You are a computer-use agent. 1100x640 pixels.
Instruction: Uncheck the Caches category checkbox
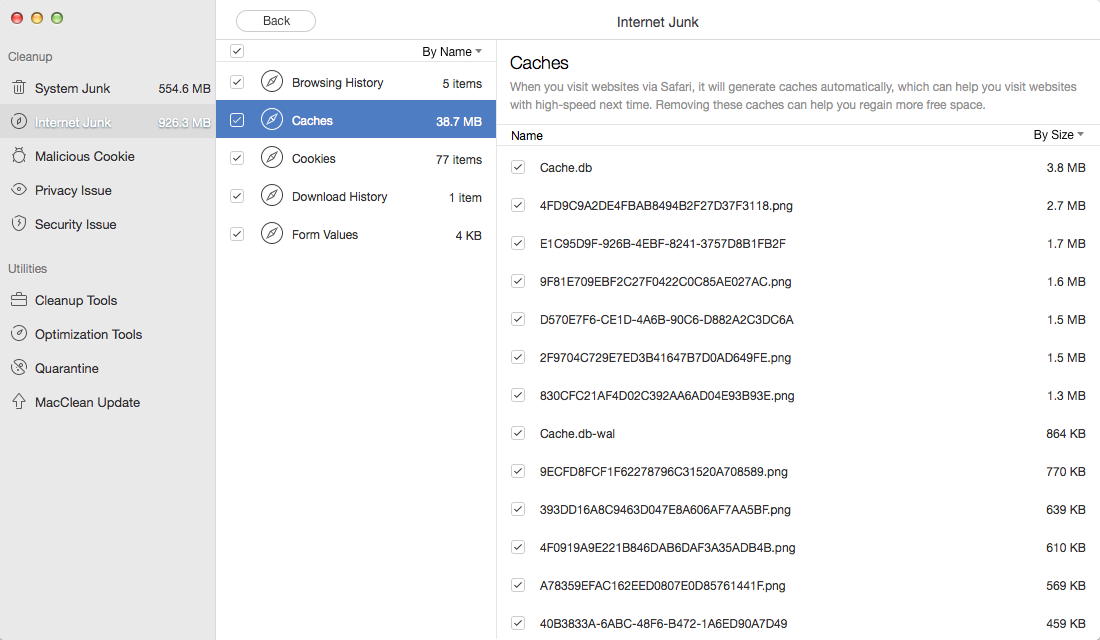pyautogui.click(x=237, y=120)
